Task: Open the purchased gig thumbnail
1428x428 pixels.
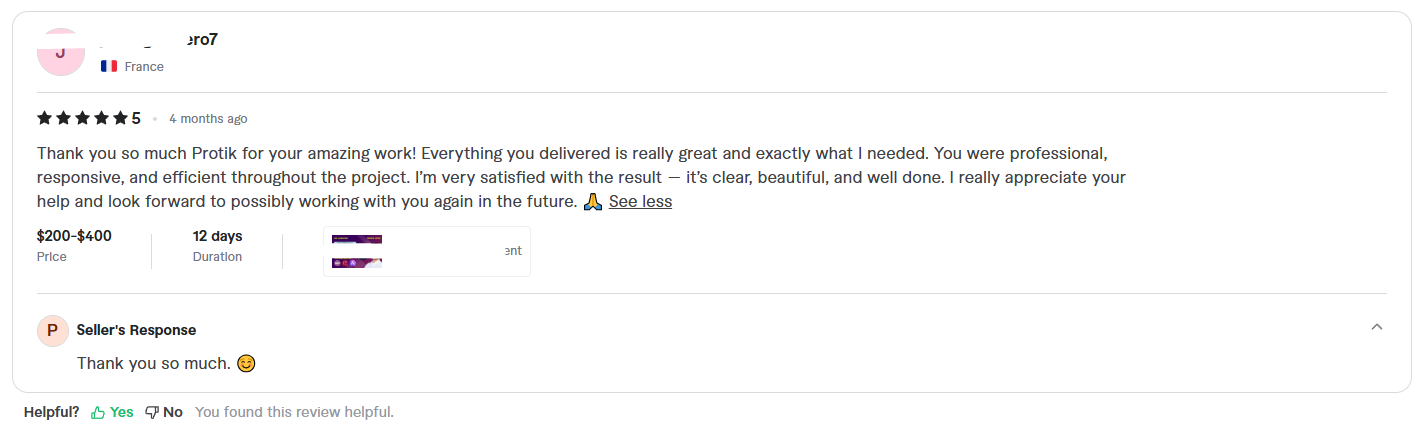Action: coord(358,251)
